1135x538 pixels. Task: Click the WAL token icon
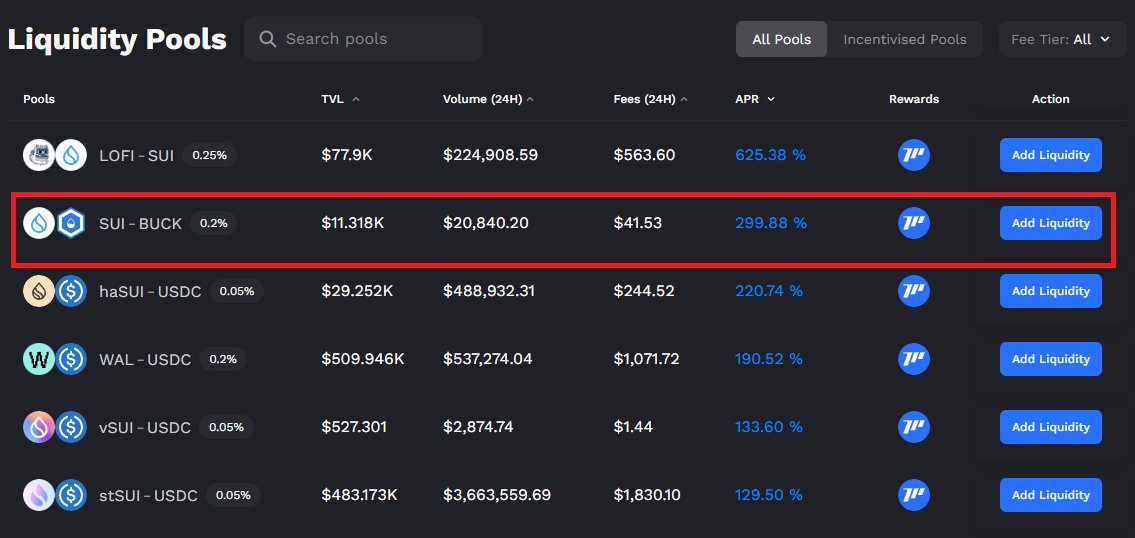[39, 359]
